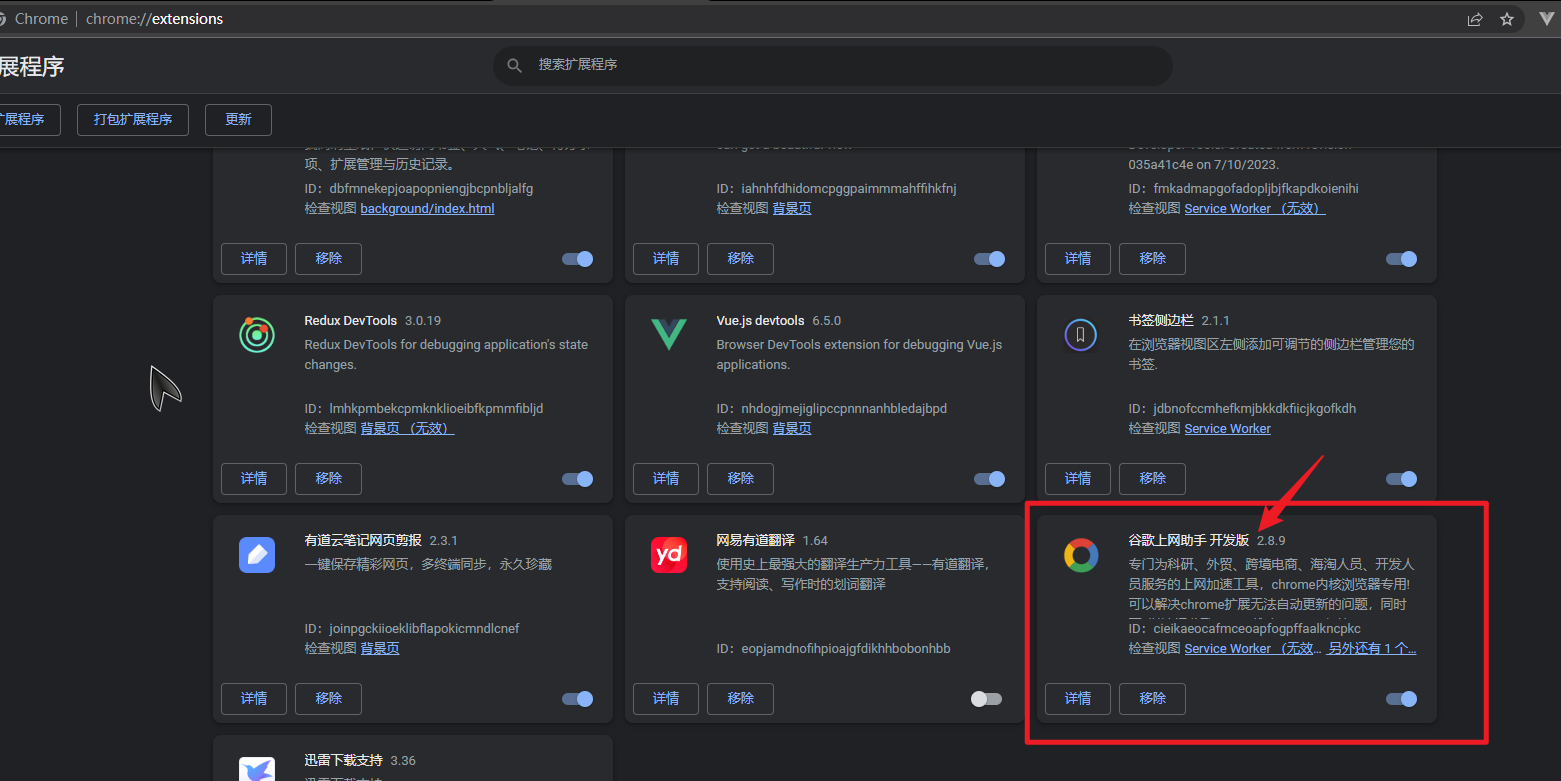Open 谷歌上网助手 Service Worker (无效 link
Image resolution: width=1561 pixels, height=781 pixels.
coord(1253,648)
